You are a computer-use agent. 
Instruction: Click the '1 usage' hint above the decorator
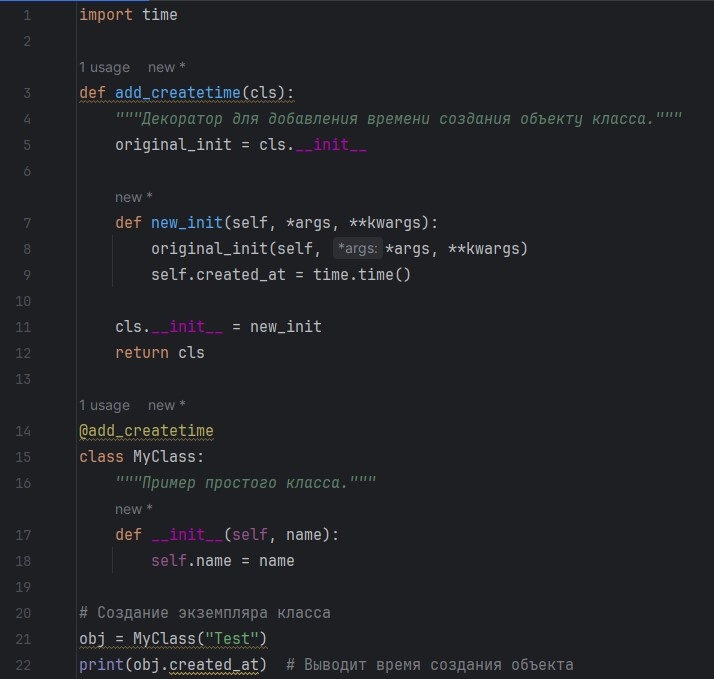click(x=104, y=405)
